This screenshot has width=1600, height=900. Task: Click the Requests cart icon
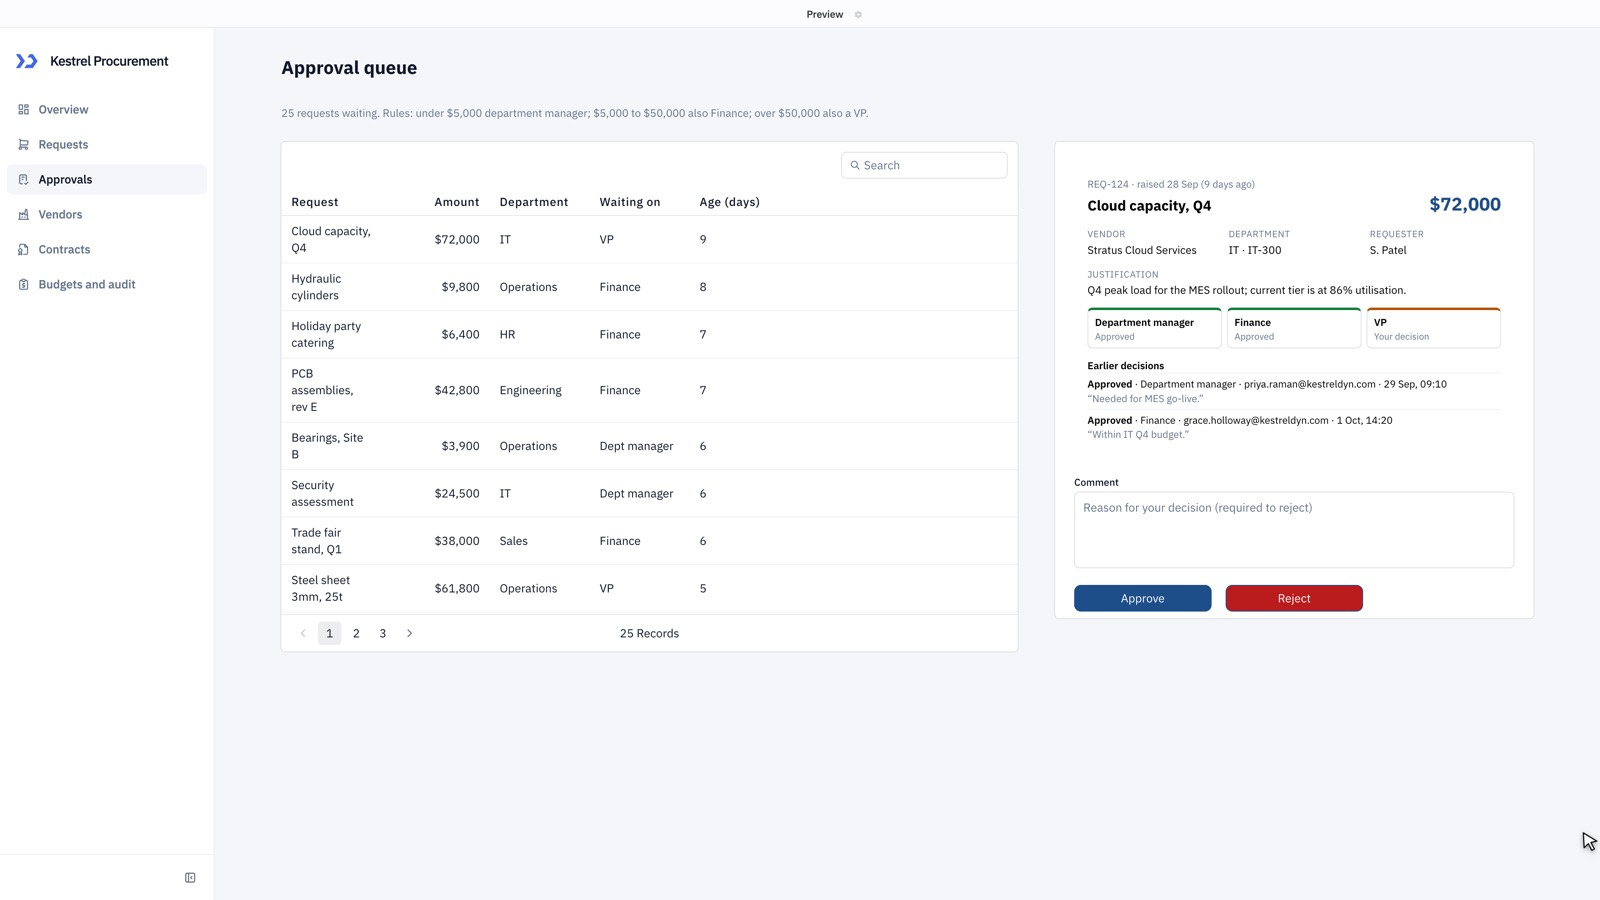pos(23,144)
